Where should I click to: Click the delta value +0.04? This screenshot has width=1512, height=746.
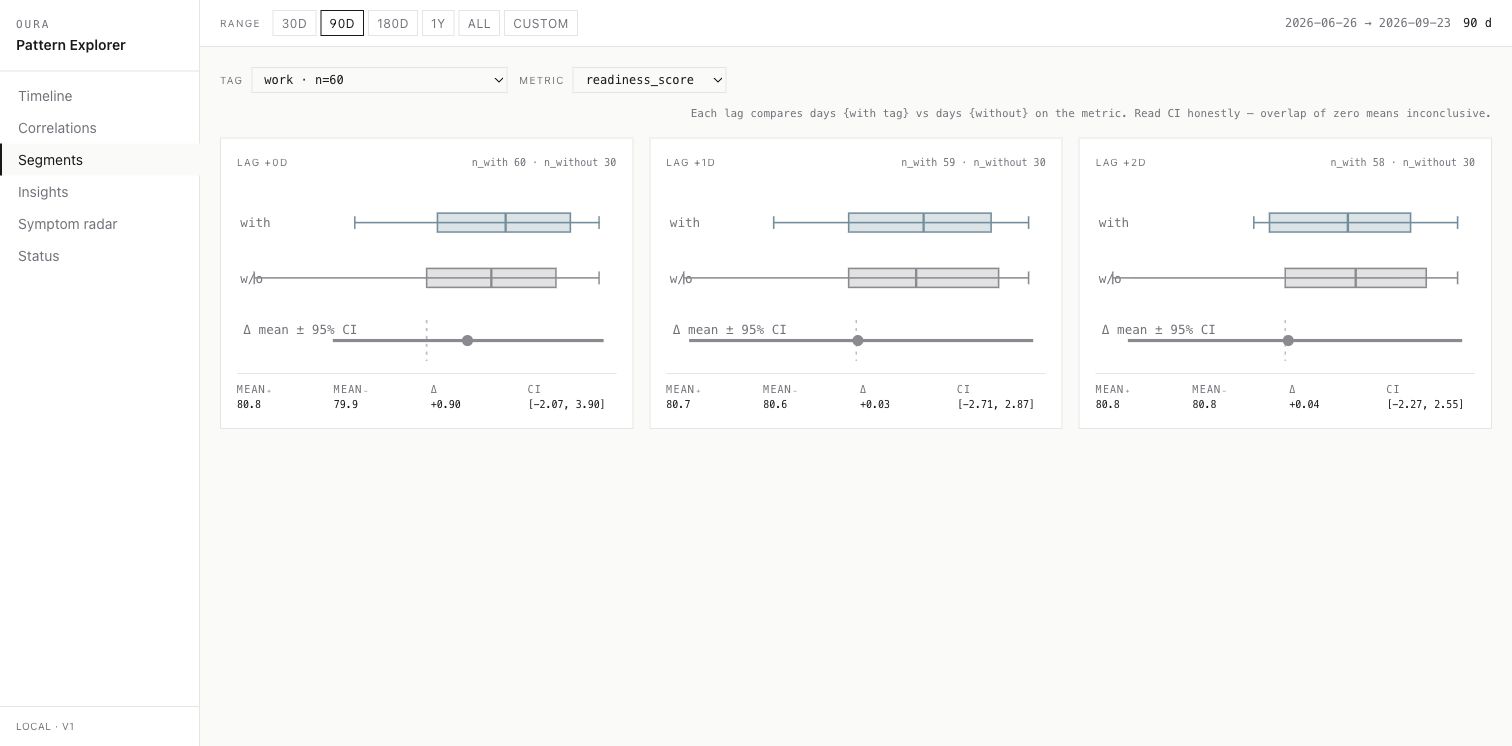[x=1304, y=405]
